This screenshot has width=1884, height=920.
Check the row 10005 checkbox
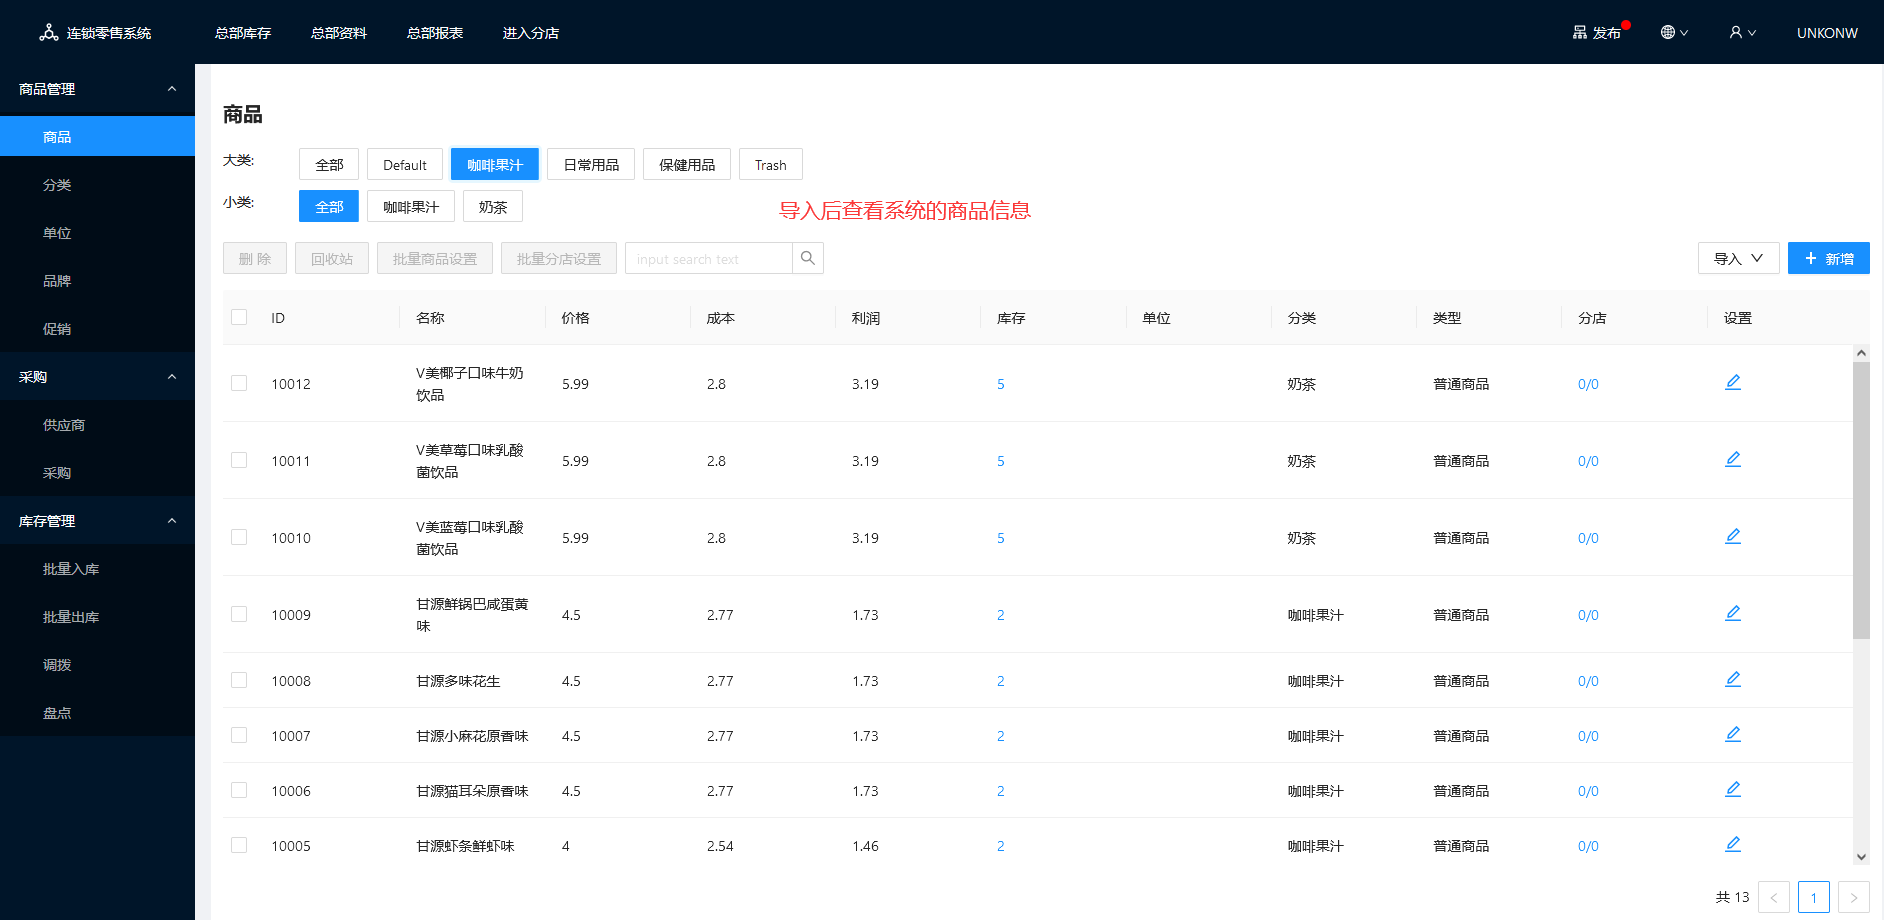coord(239,845)
